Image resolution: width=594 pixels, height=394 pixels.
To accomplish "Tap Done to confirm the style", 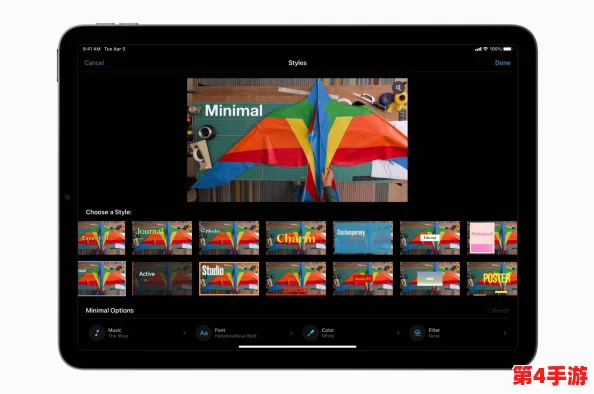I will (x=503, y=63).
